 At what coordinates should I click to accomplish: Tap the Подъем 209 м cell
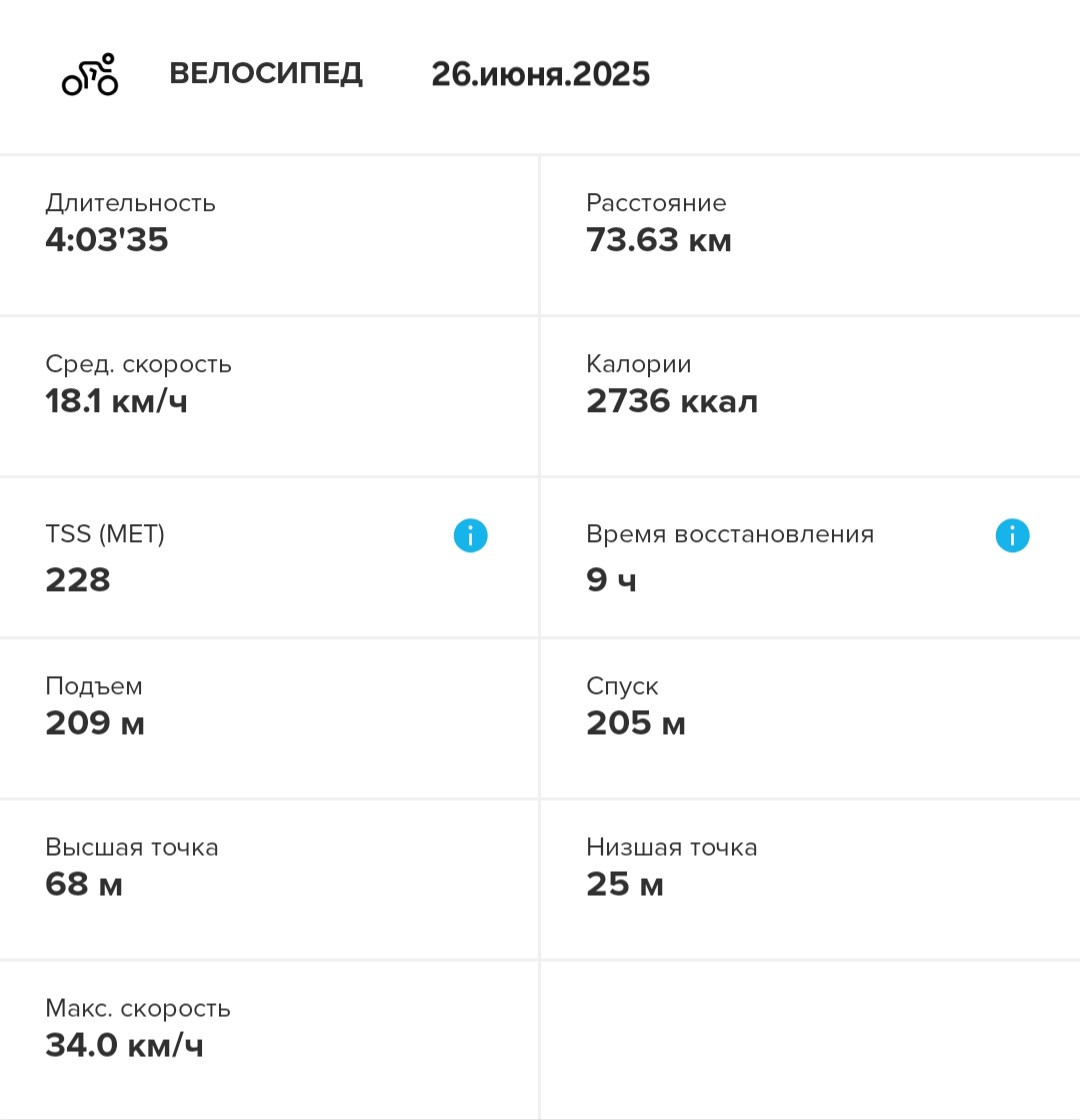coord(269,719)
